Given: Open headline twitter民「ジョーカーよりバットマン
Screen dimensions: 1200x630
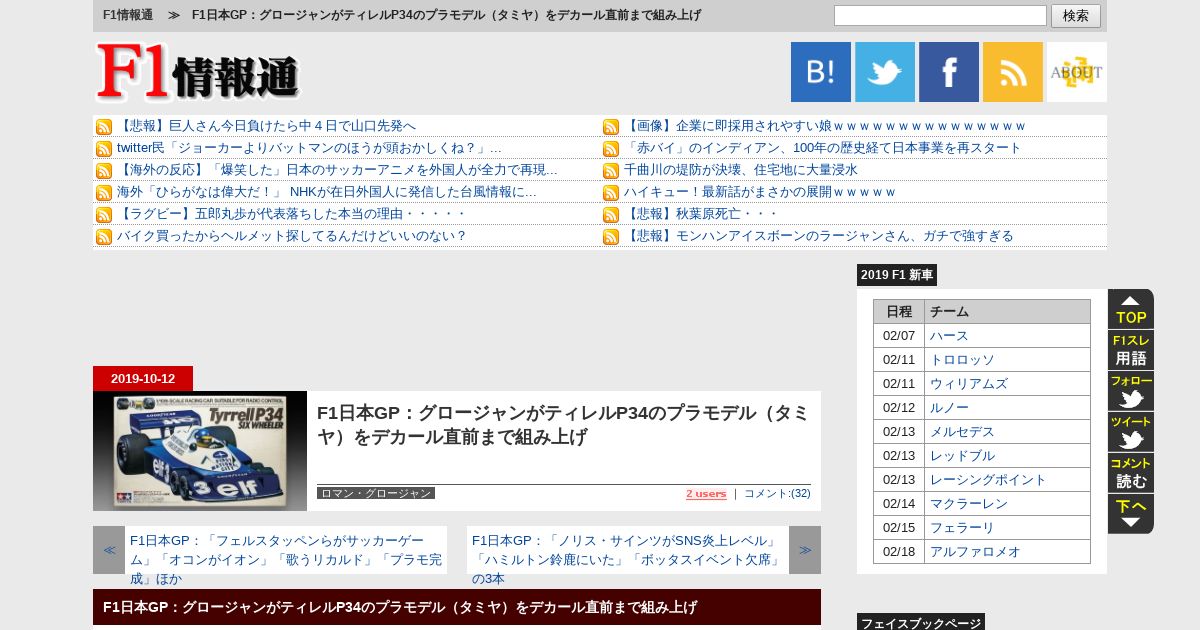Looking at the screenshot, I should click(x=310, y=148).
